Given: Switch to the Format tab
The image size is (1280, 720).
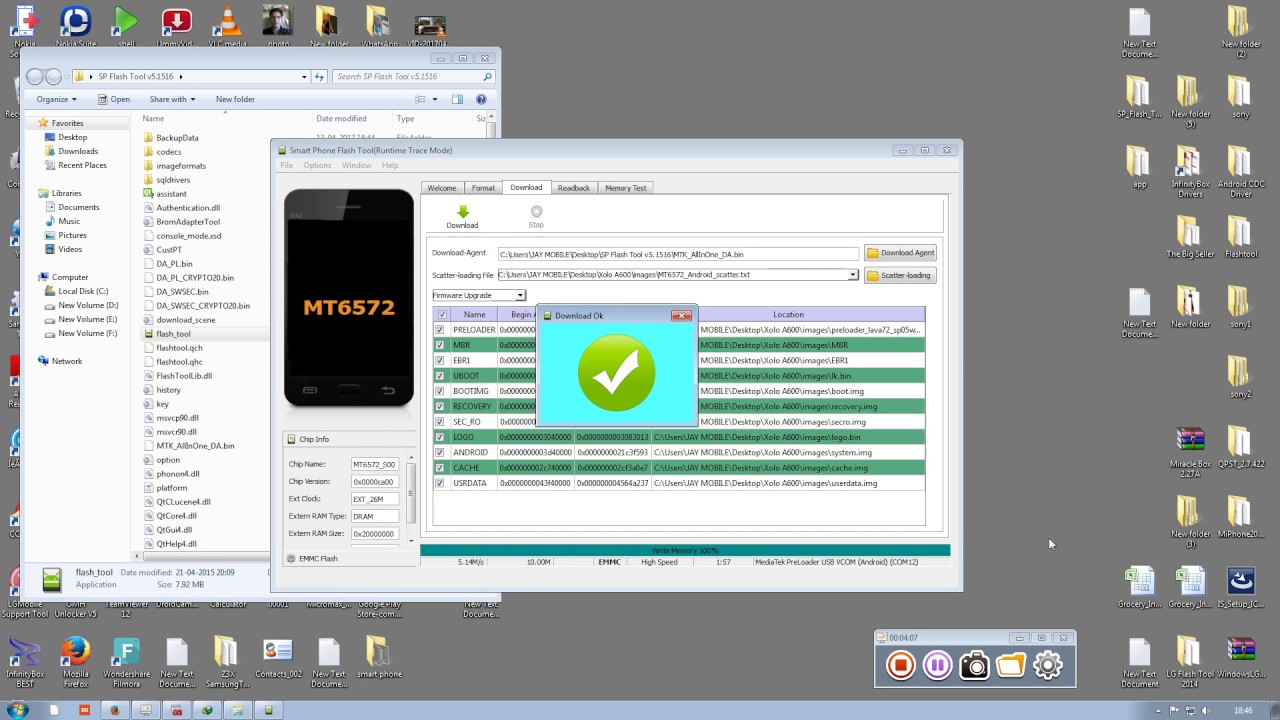Looking at the screenshot, I should click(x=483, y=188).
